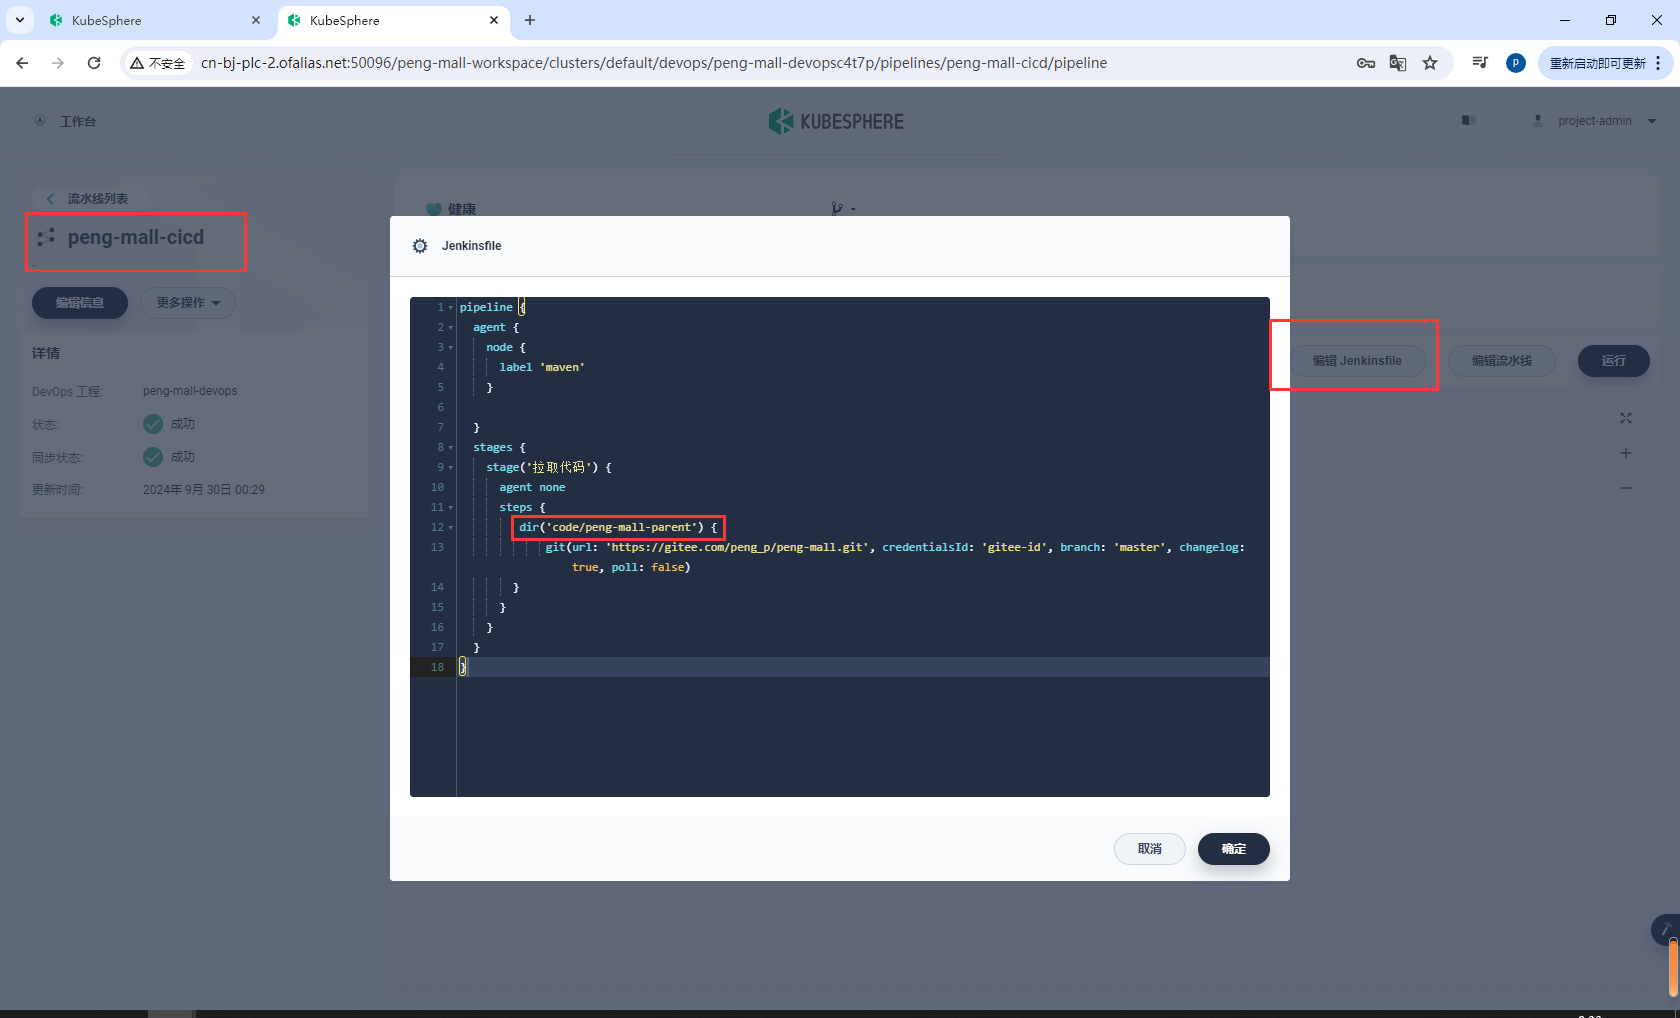
Task: Click the address bar URL
Action: tap(654, 63)
